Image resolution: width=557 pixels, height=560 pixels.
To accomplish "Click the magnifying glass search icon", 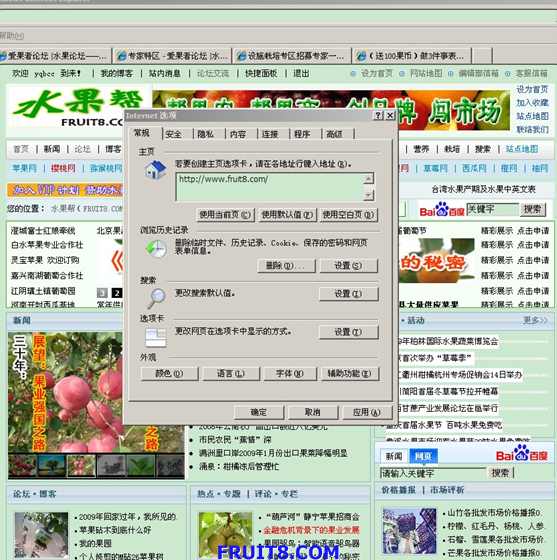I will point(156,298).
